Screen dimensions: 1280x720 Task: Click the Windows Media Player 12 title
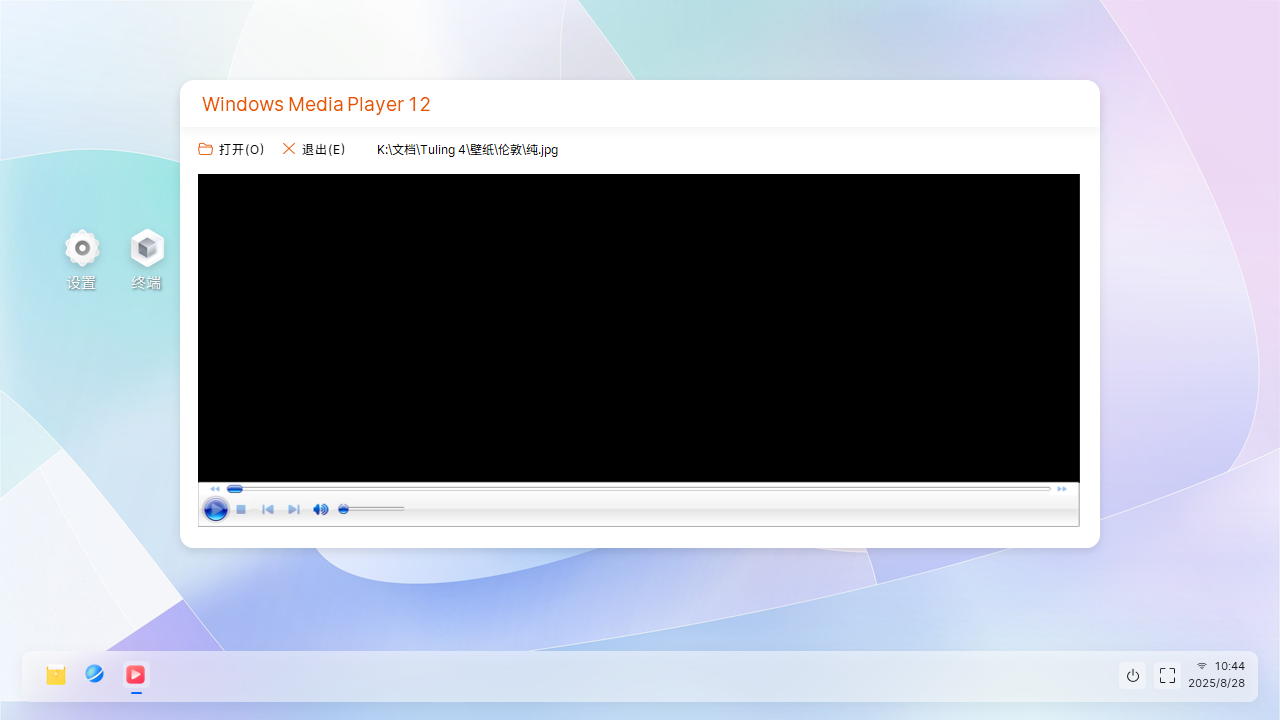[316, 104]
